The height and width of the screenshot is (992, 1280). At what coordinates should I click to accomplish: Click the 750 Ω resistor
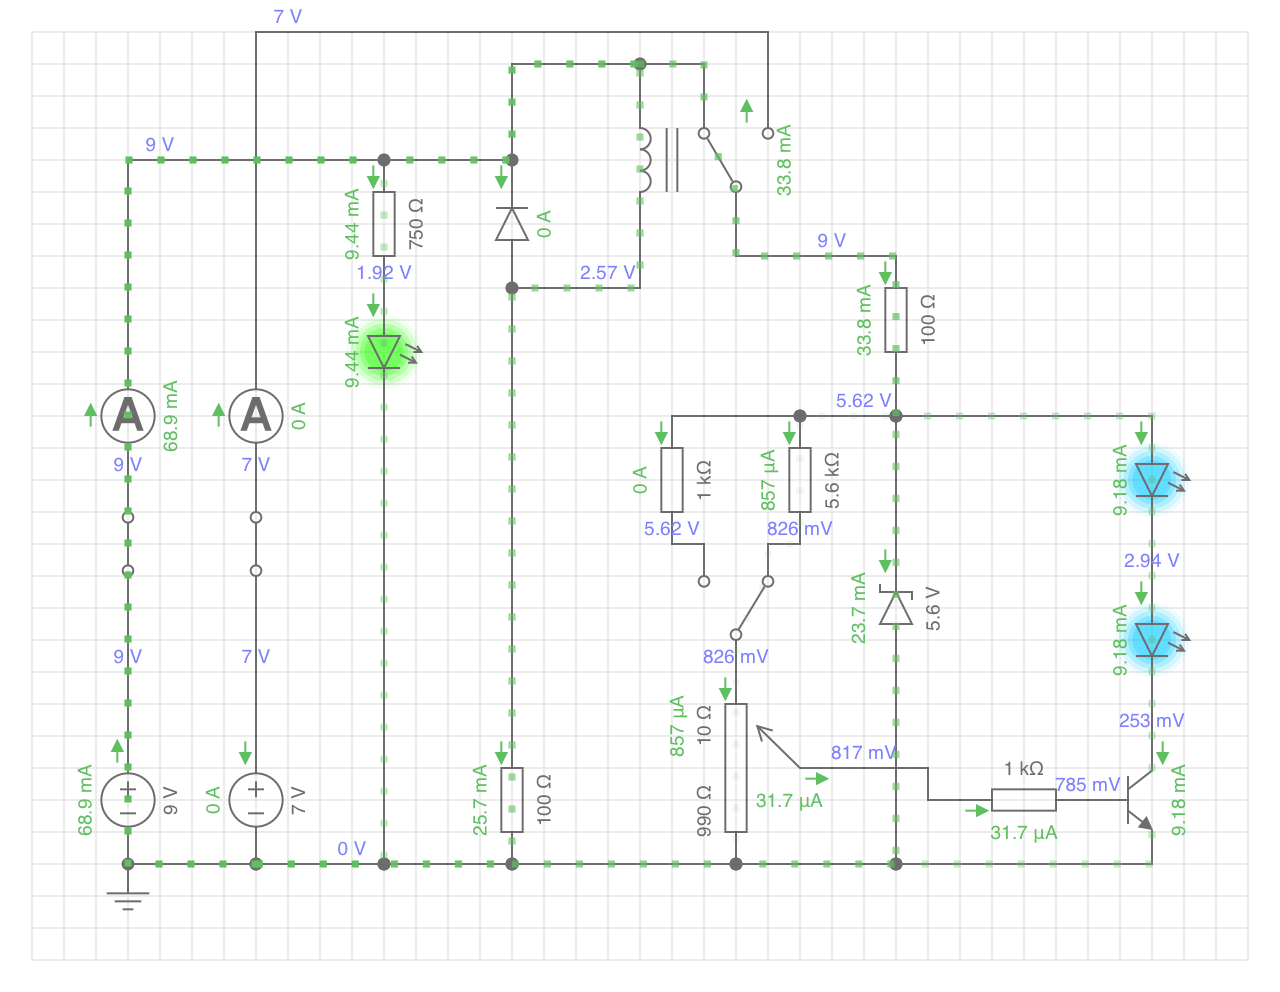384,224
